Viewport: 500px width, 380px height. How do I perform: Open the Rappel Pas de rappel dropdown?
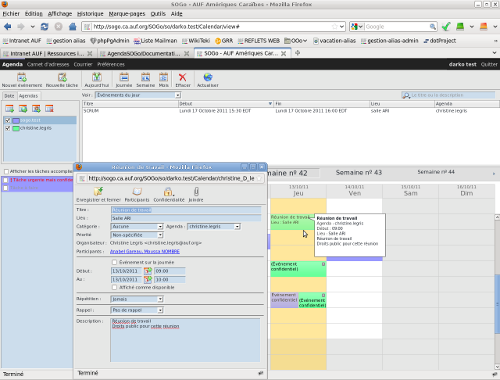coord(137,310)
